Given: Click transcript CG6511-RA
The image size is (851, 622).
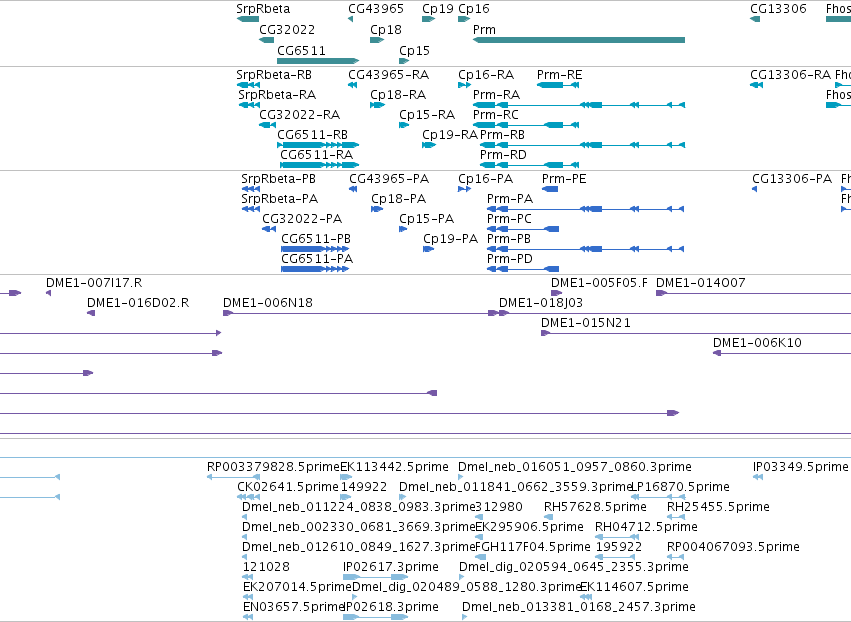Looking at the screenshot, I should click(x=316, y=155).
